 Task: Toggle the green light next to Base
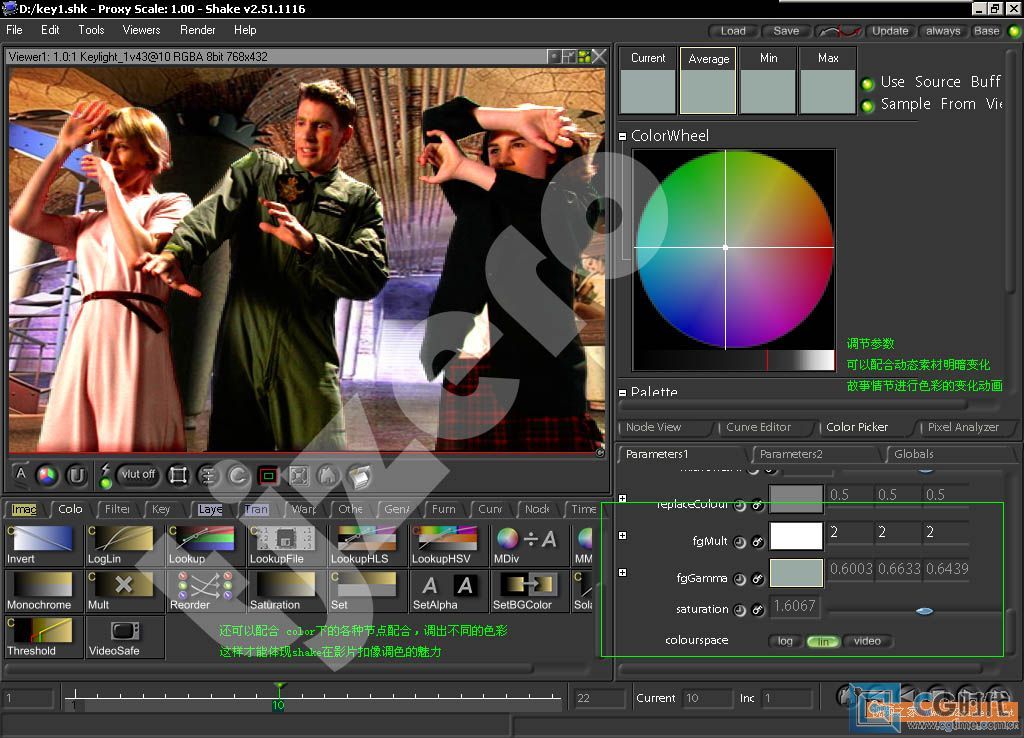click(x=1014, y=31)
